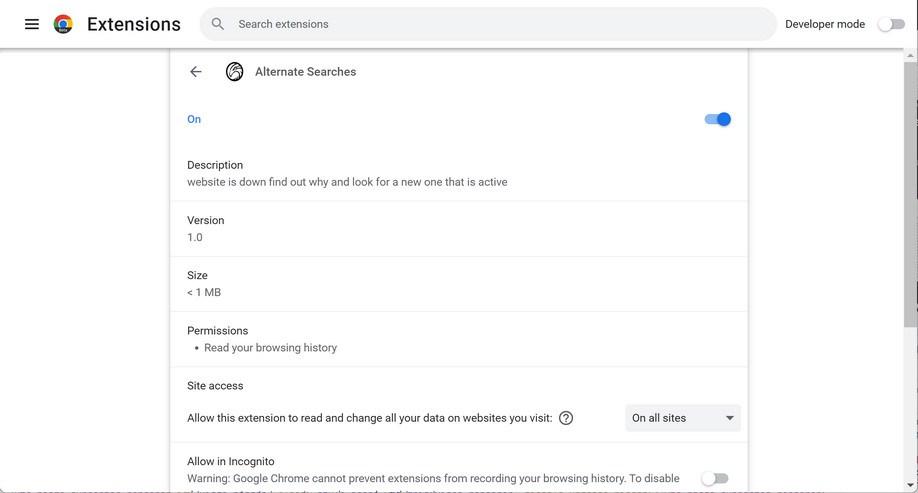Click "Read your browsing history" permission
Viewport: 918px width, 493px height.
[270, 348]
